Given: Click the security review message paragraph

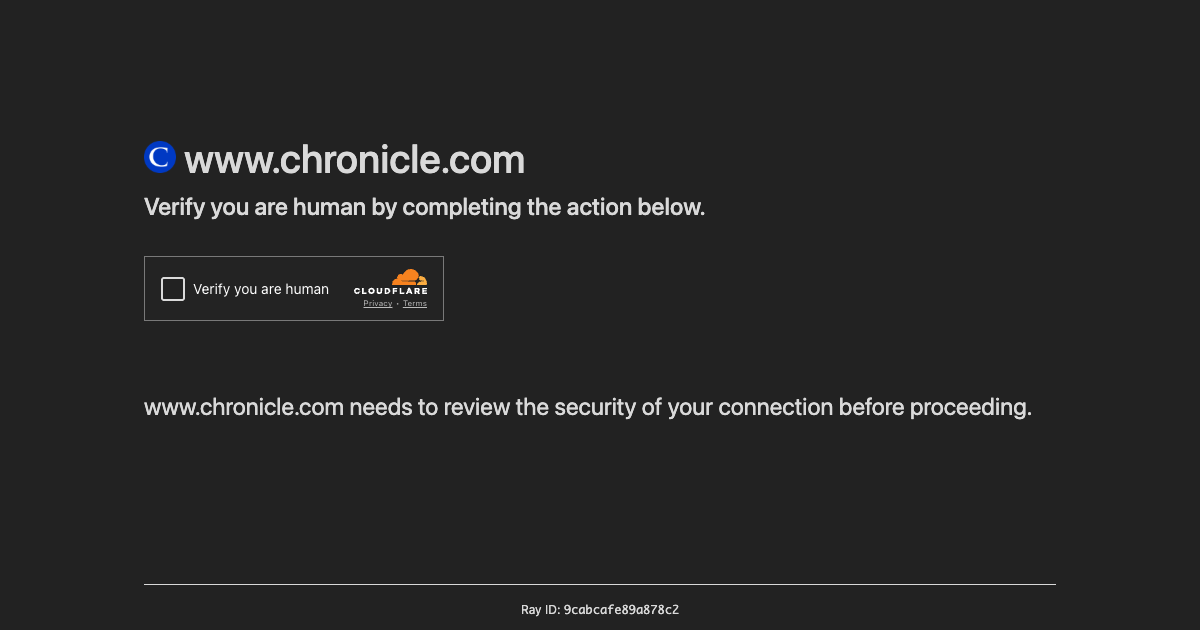Looking at the screenshot, I should pyautogui.click(x=588, y=408).
